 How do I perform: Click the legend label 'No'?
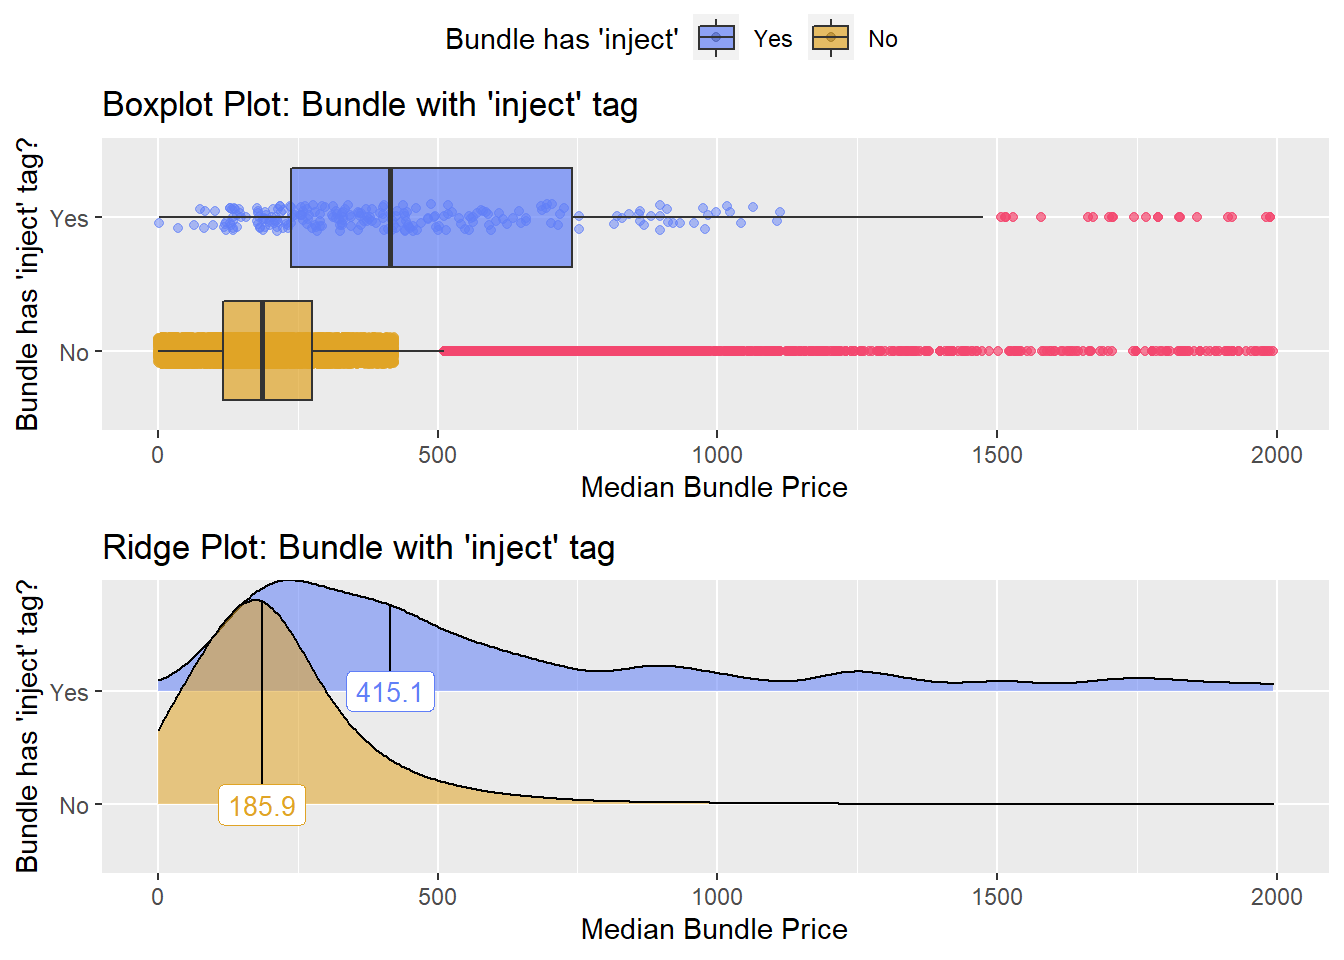[x=882, y=39]
